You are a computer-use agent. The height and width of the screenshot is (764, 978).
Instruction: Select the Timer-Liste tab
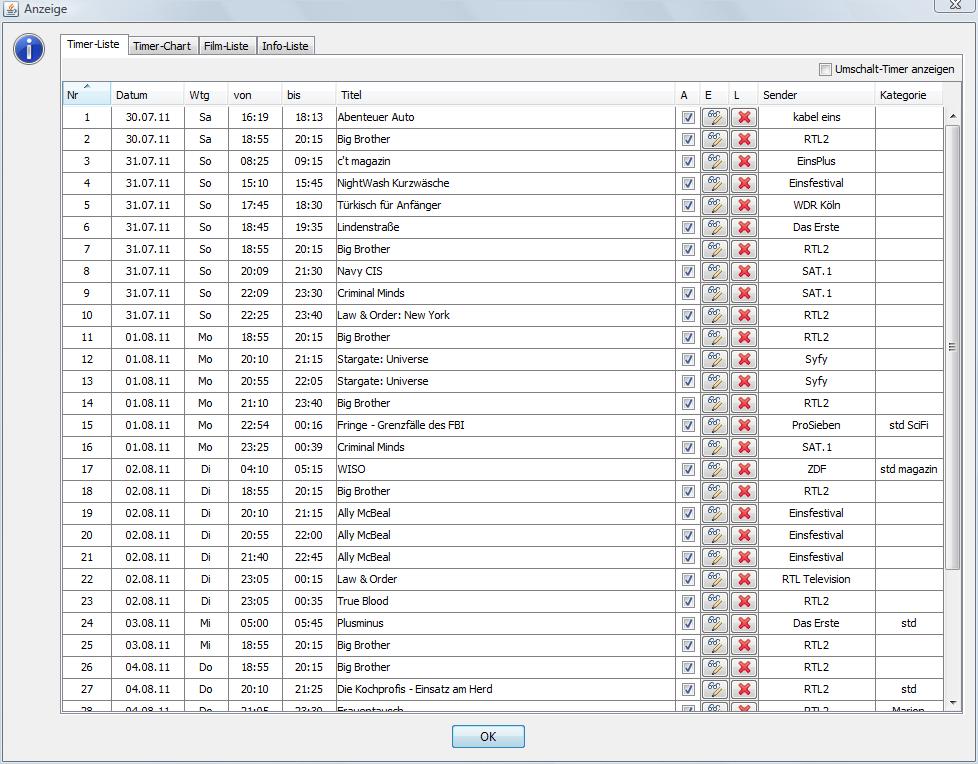[94, 44]
